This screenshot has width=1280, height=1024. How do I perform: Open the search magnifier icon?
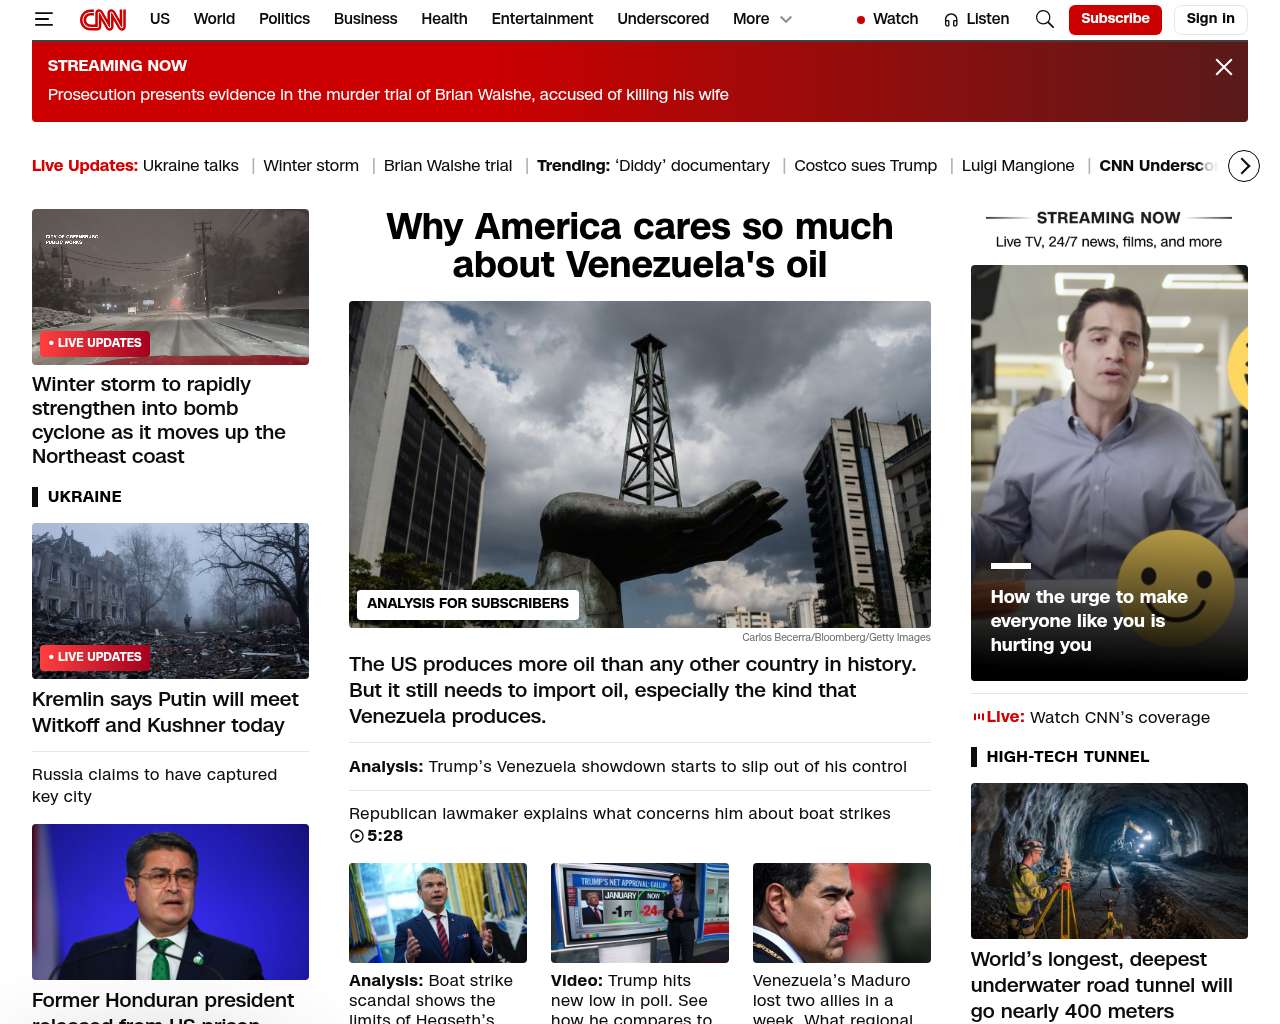click(1044, 19)
